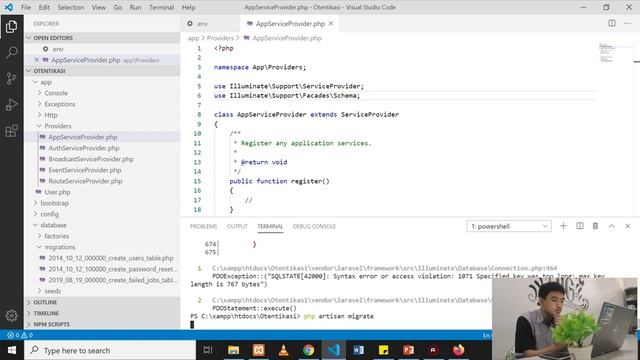640x360 pixels.
Task: Switch to the Problems panel tab
Action: [203, 226]
